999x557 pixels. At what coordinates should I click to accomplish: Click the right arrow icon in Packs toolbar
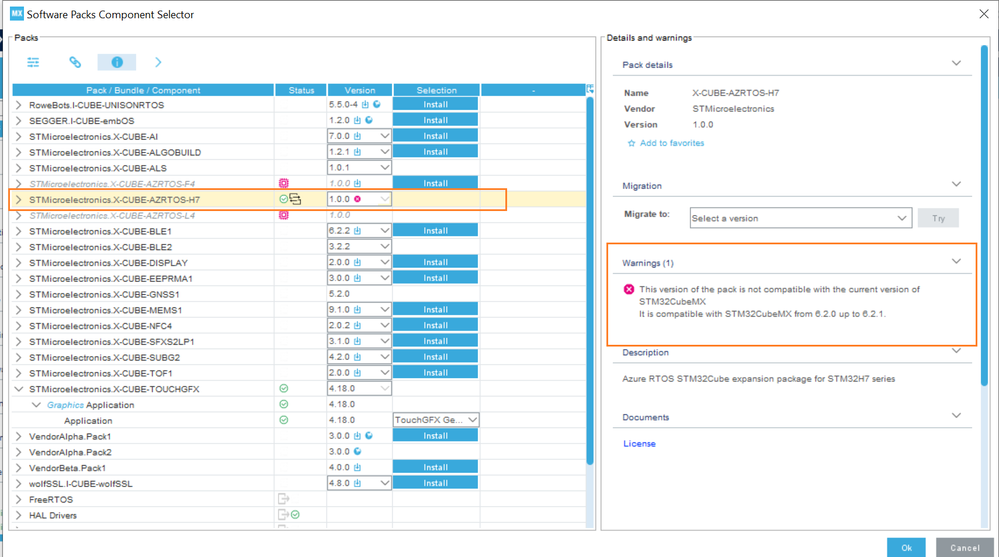(x=158, y=62)
